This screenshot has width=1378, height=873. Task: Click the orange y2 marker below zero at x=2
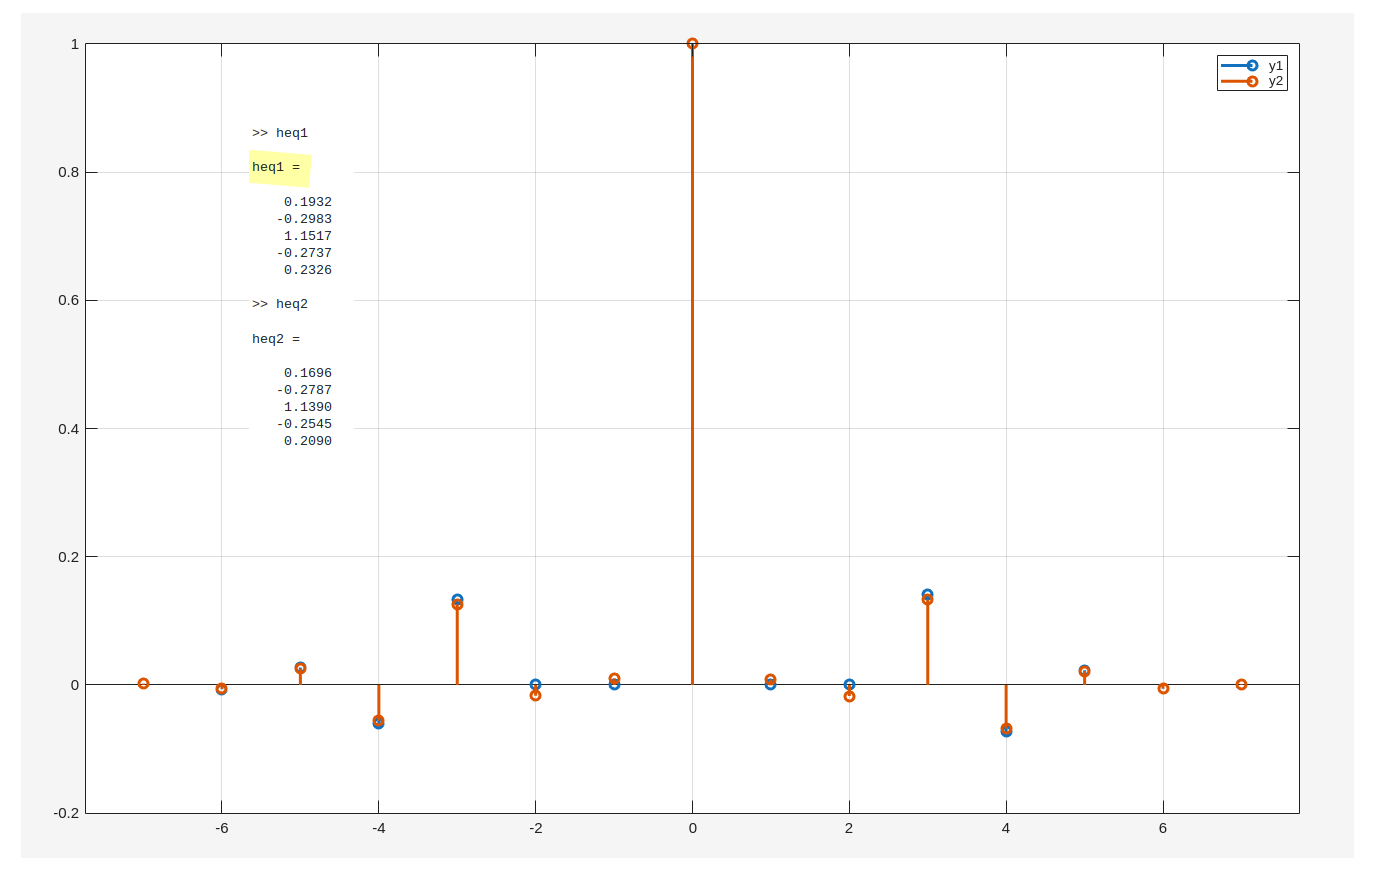click(x=849, y=697)
